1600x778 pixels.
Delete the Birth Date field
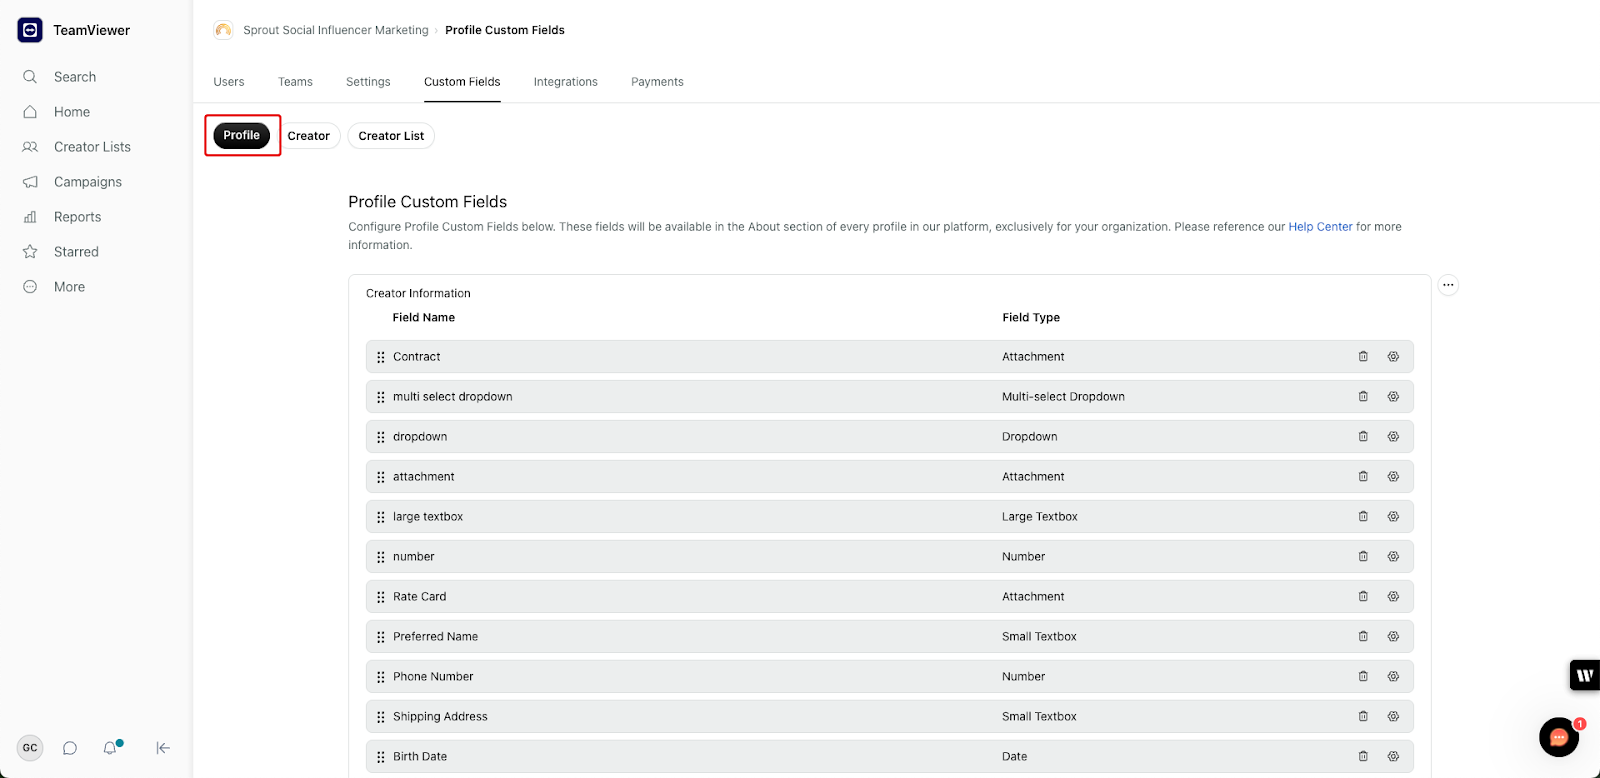tap(1363, 757)
